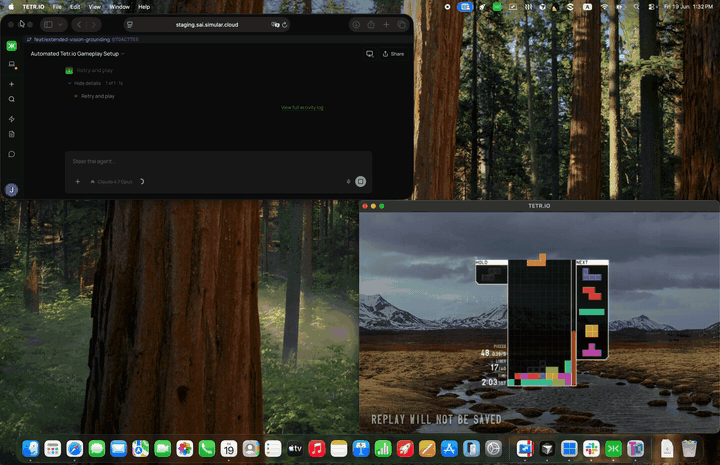This screenshot has width=720, height=465.
Task: Open the Help menu
Action: coord(144,7)
